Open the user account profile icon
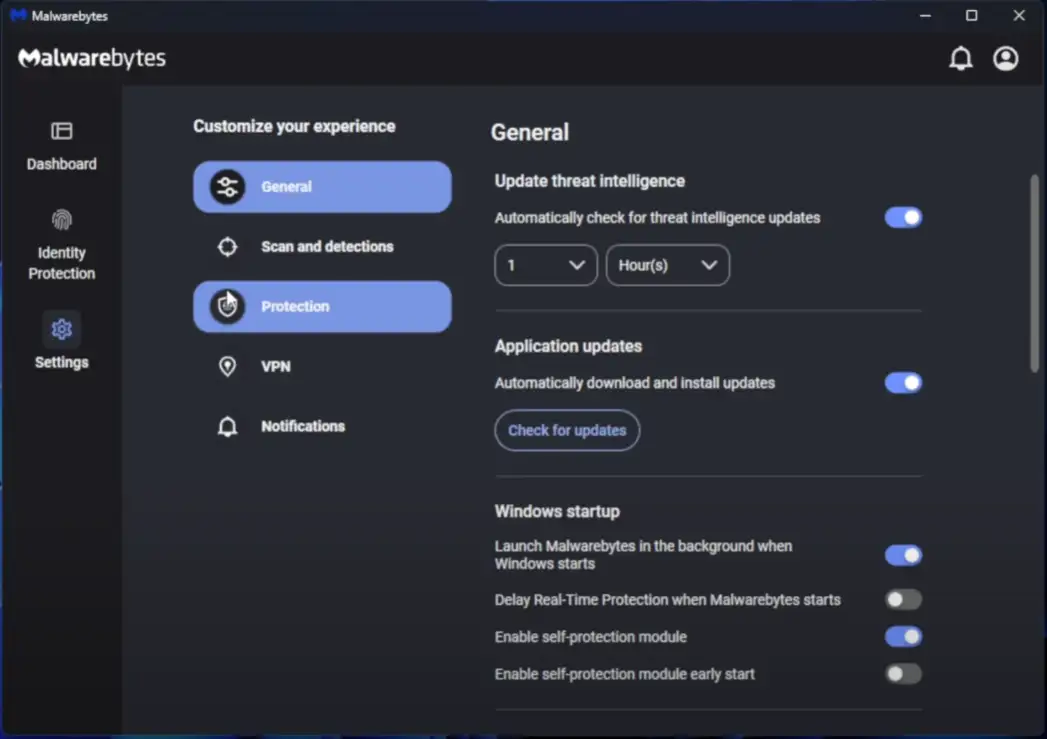The width and height of the screenshot is (1047, 739). pos(1005,59)
